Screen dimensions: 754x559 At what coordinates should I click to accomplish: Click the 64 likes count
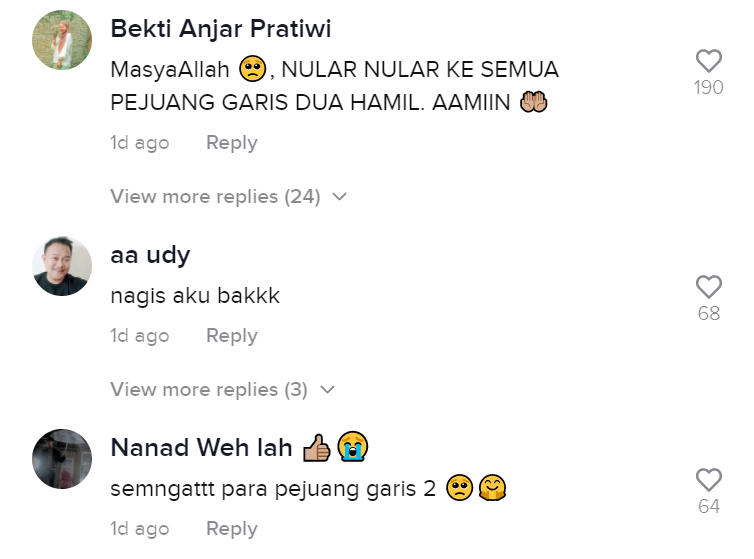(709, 507)
